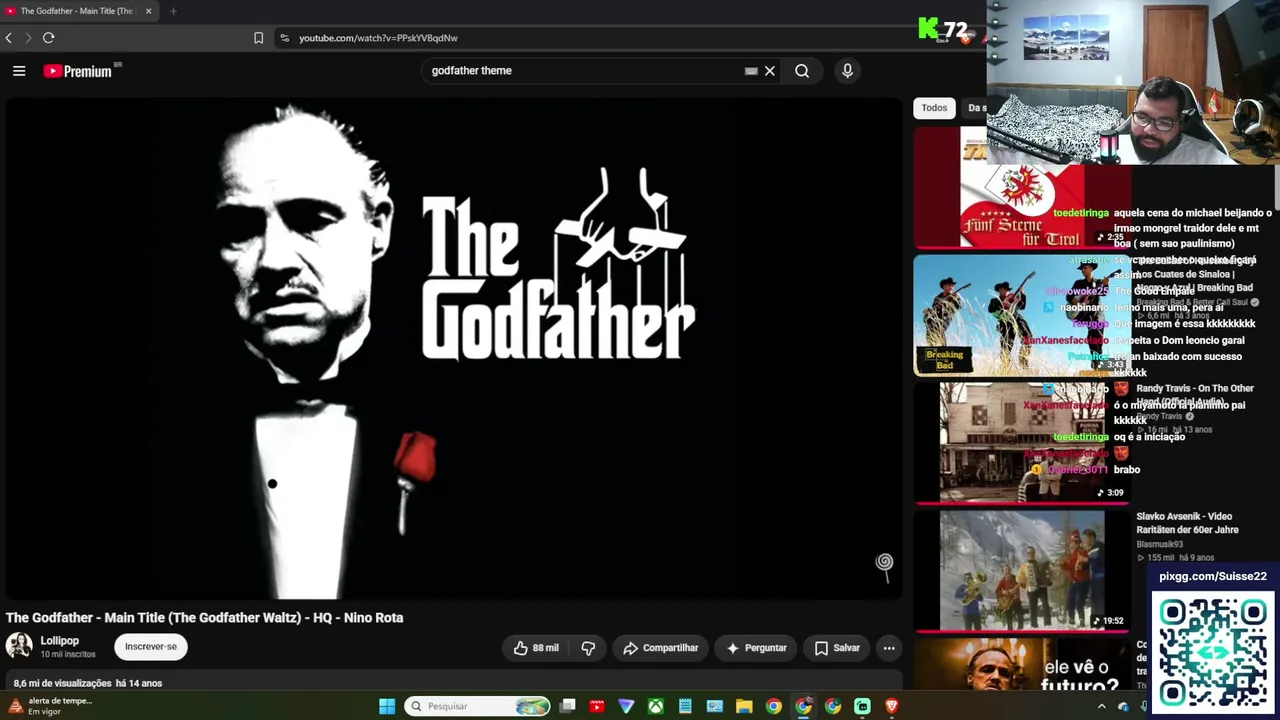The image size is (1280, 720).
Task: Open the Lollipop channel avatar
Action: 19,646
